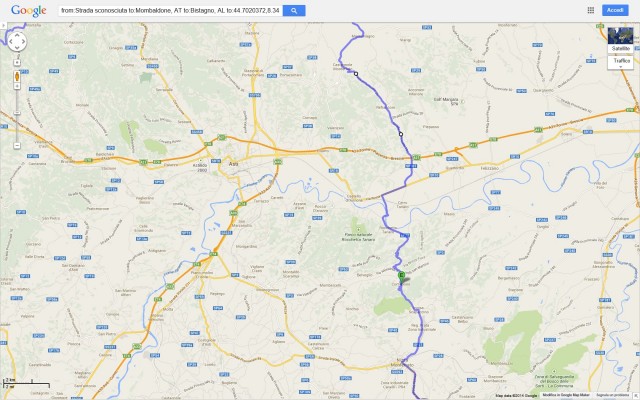Click the Google logo
Viewport: 640px width, 400px height.
(29, 11)
